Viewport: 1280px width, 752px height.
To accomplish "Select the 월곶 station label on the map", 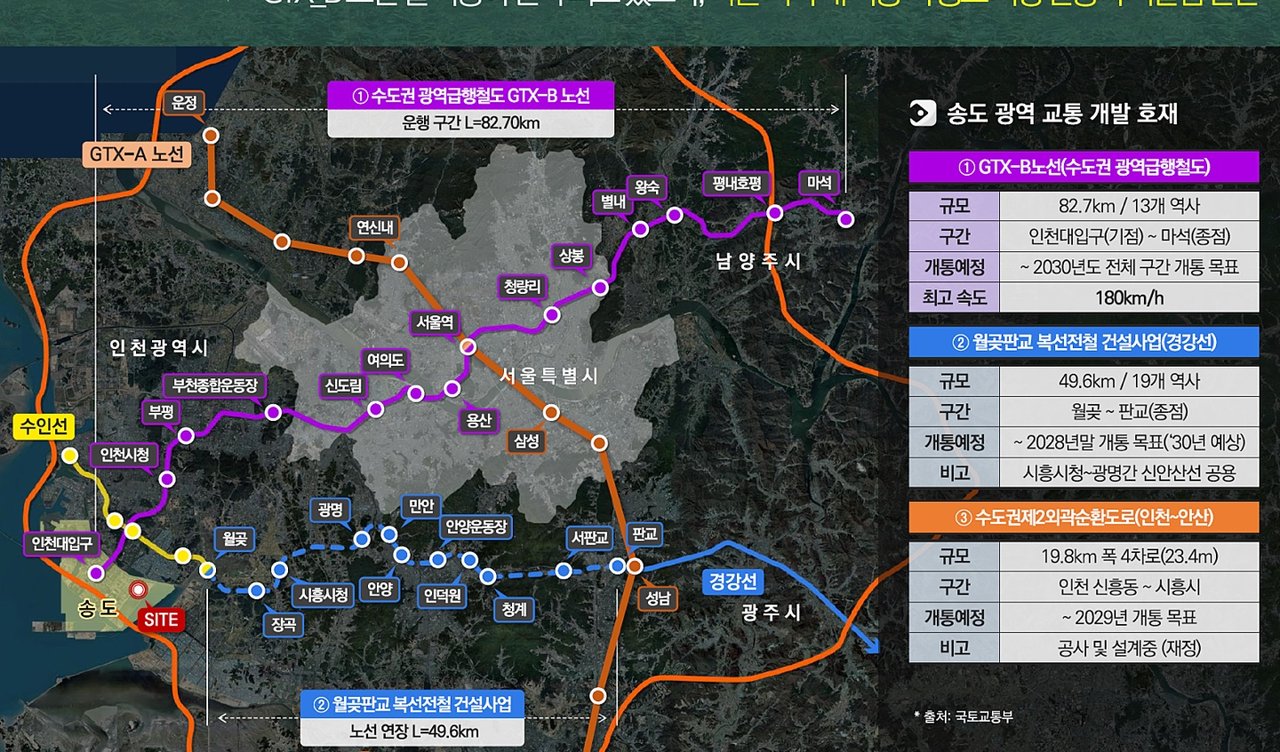I will tap(235, 539).
